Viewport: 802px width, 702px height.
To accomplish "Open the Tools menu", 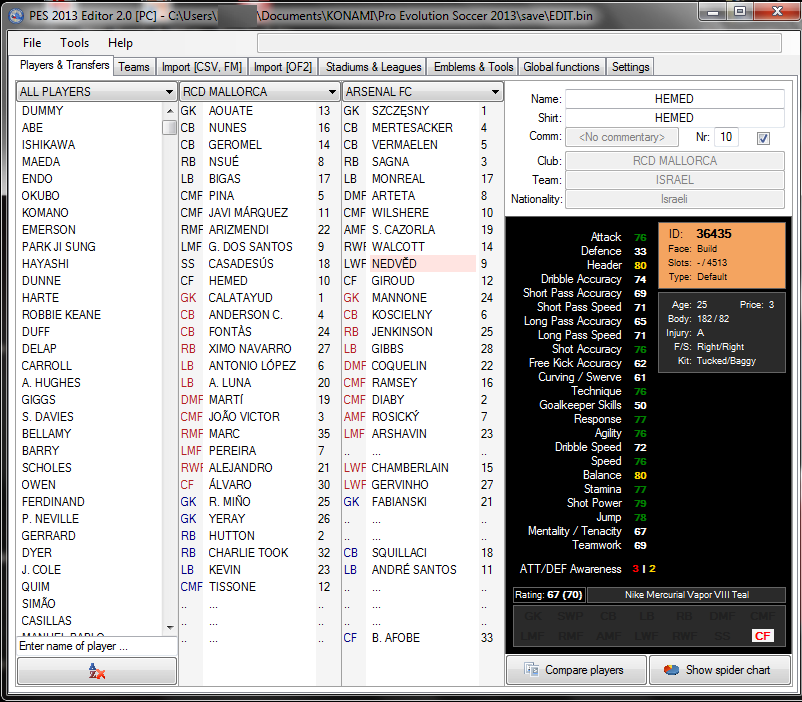I will [74, 43].
